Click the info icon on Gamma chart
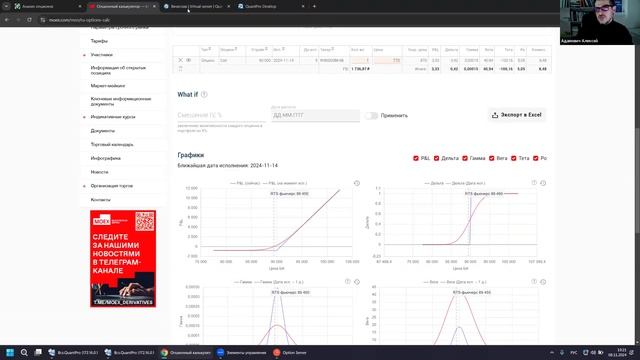The image size is (640, 360). click(357, 282)
